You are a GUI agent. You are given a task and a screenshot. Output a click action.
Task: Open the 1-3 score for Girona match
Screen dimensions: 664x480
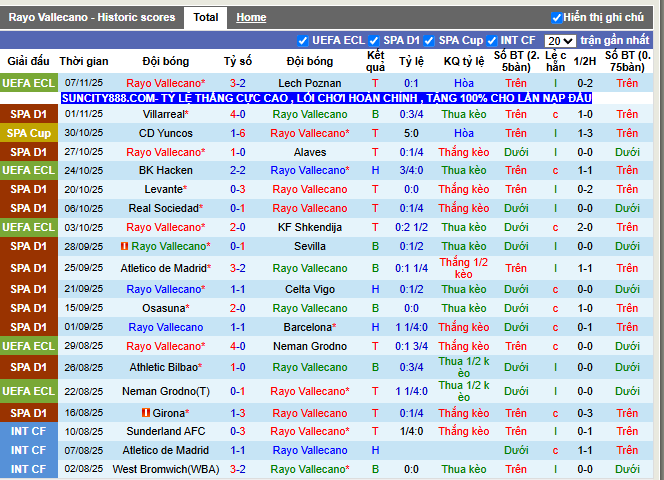pos(238,413)
